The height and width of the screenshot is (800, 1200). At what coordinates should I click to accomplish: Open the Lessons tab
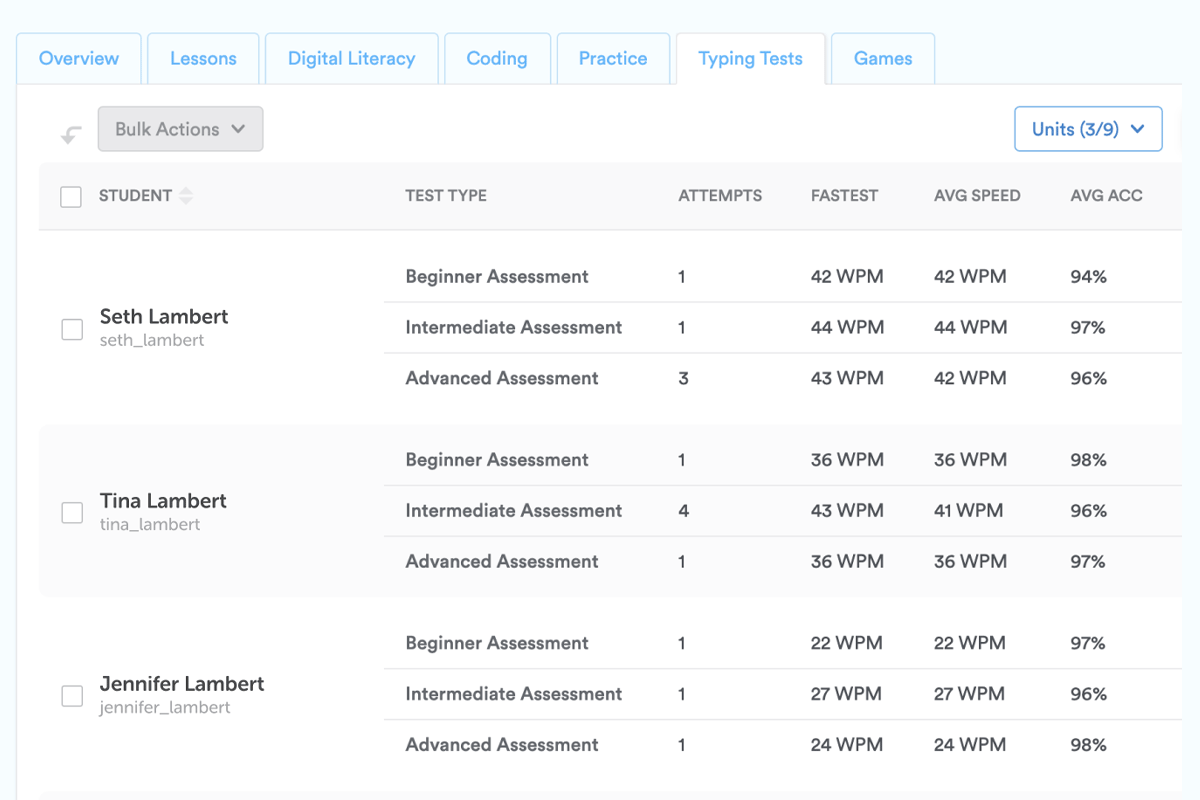pos(203,59)
